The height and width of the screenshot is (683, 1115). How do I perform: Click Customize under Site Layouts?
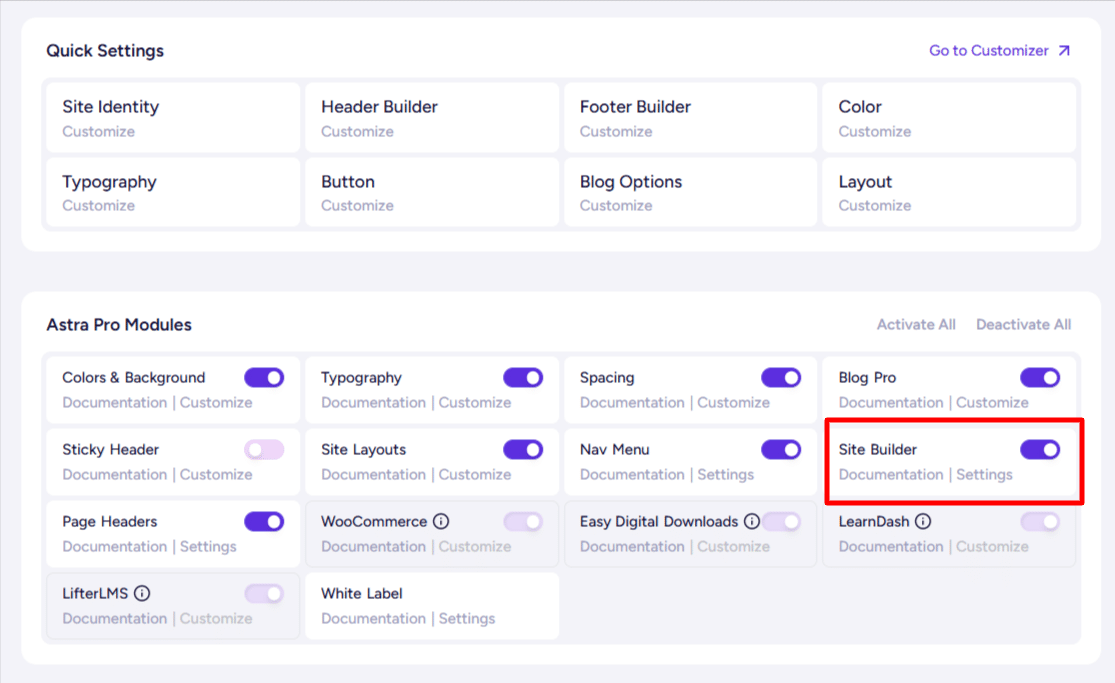[475, 475]
